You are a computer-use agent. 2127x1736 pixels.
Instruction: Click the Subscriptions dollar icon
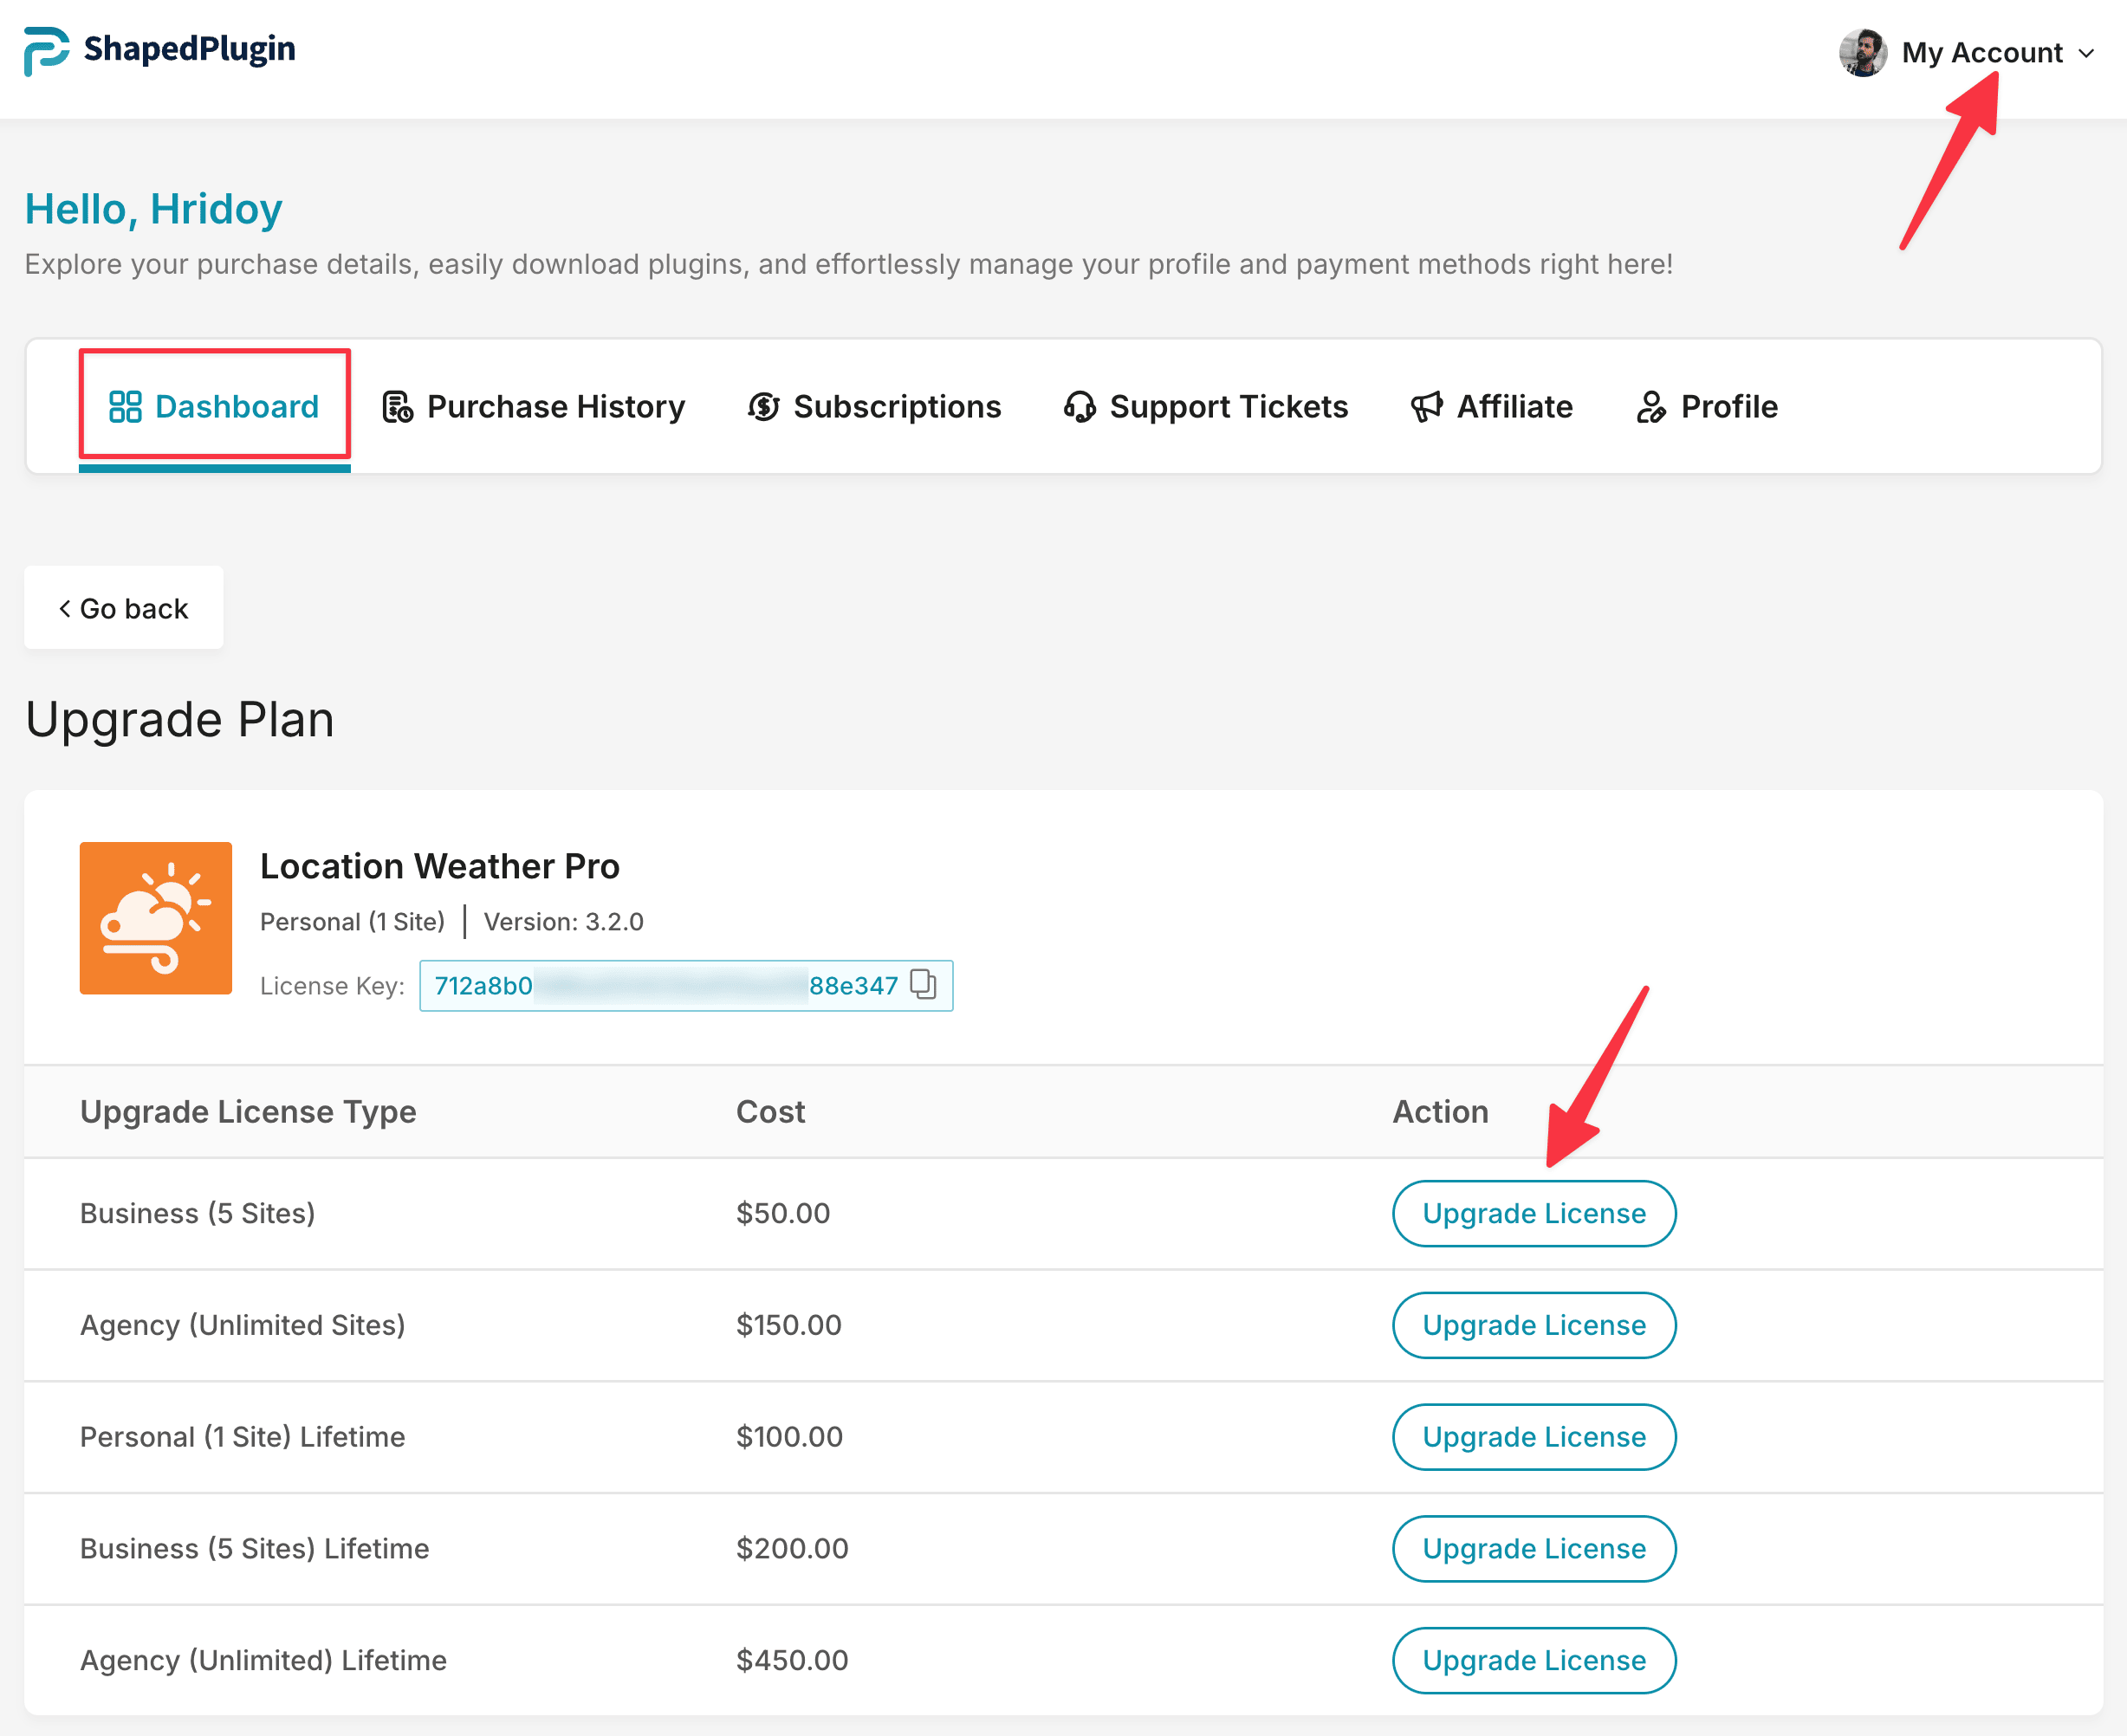click(764, 407)
